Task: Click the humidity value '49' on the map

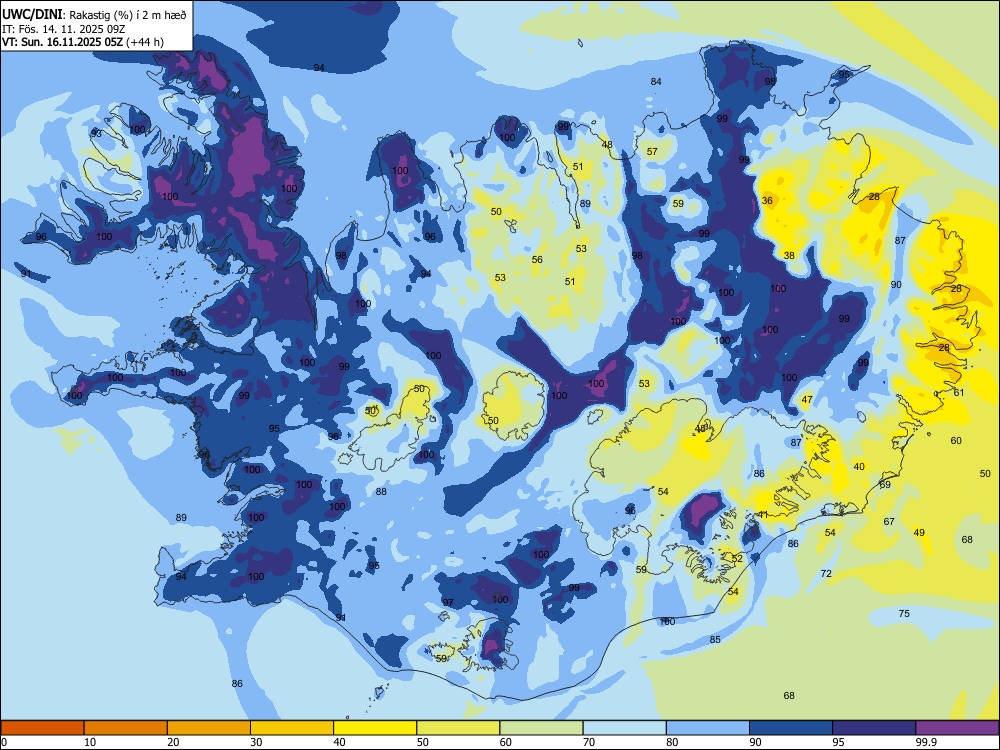Action: pos(919,533)
